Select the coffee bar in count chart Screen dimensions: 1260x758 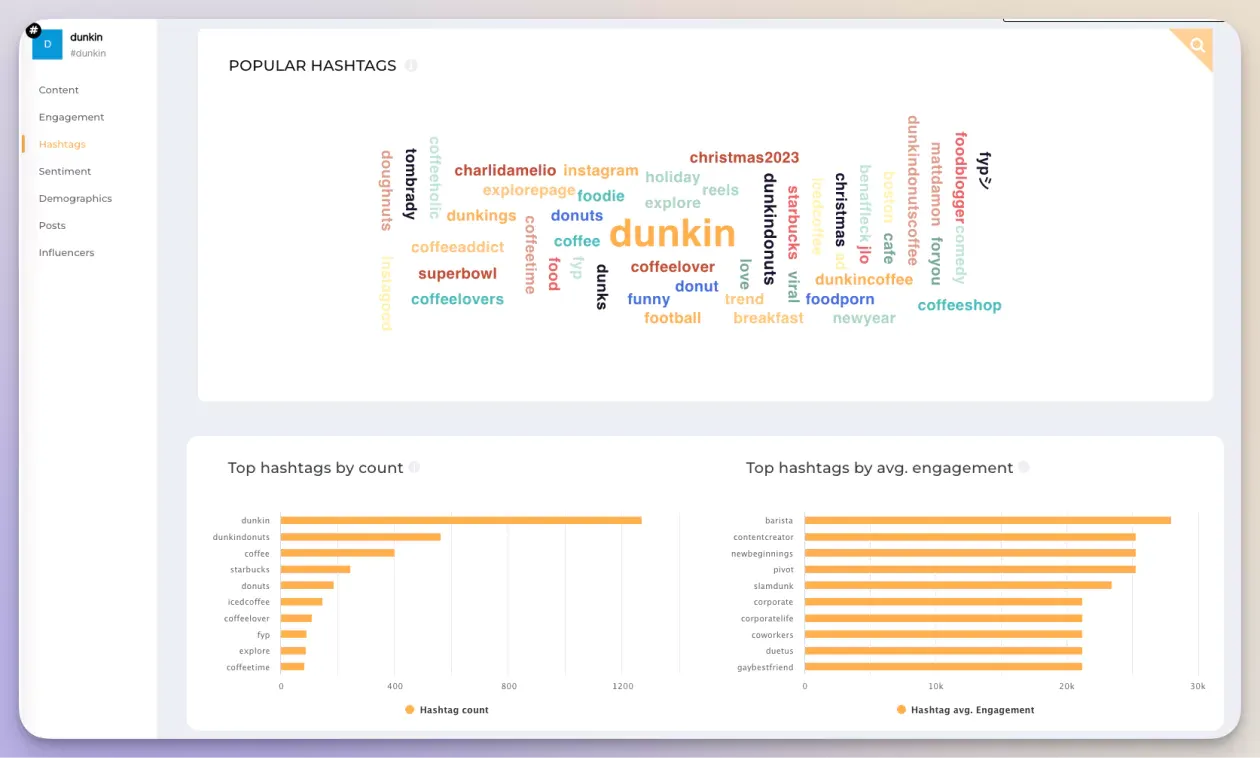(x=338, y=553)
